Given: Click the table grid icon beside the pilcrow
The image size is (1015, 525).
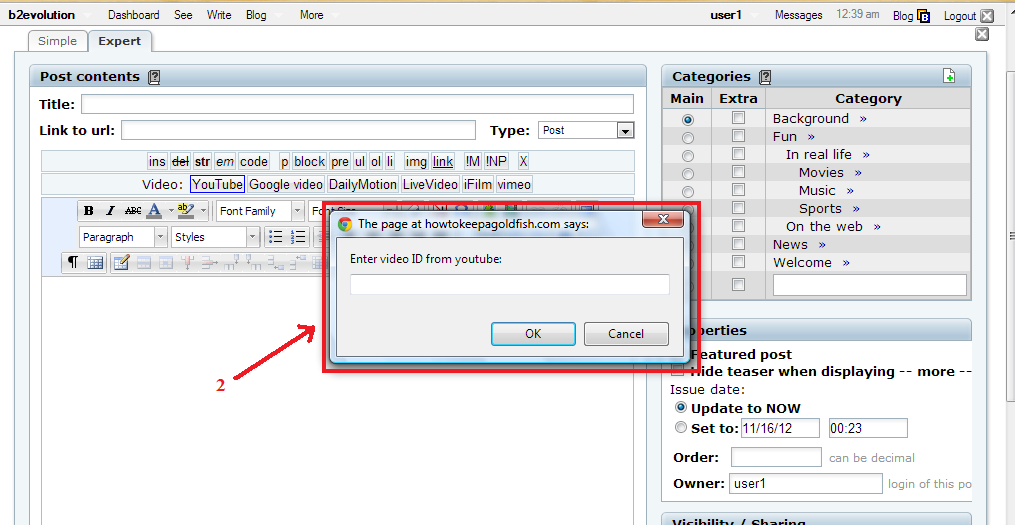Looking at the screenshot, I should 95,262.
